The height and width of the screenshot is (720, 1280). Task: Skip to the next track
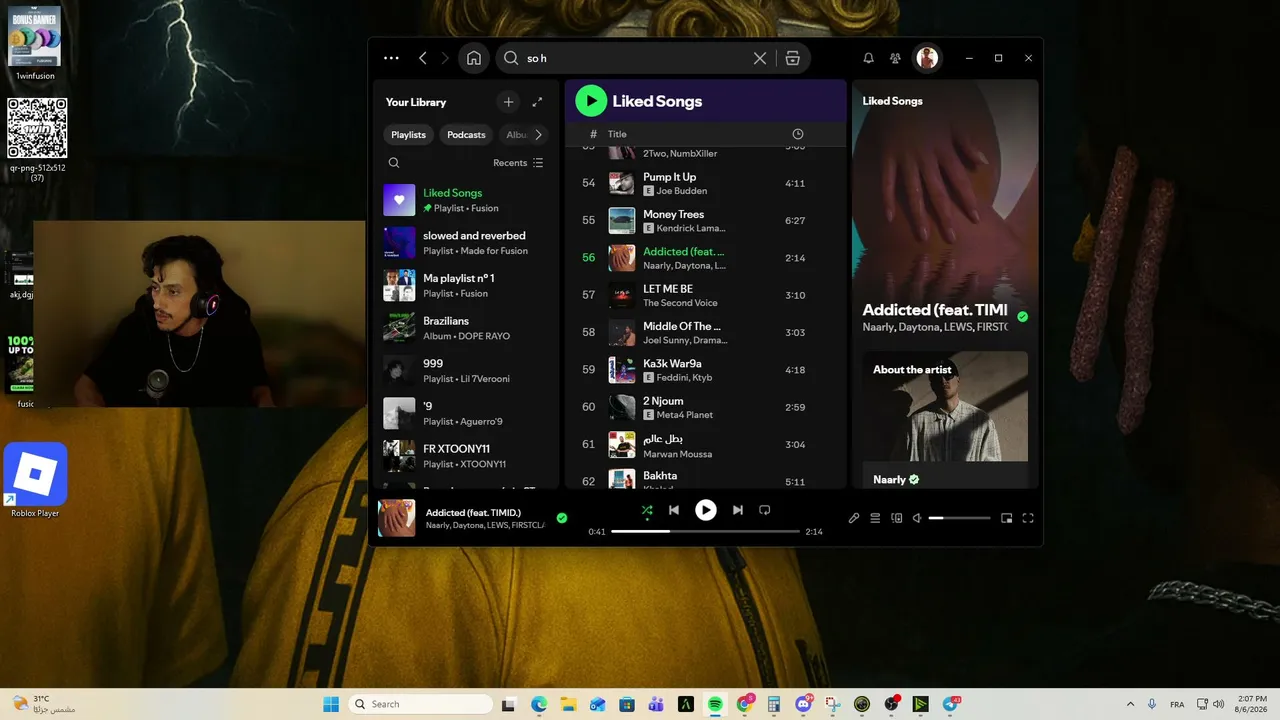738,510
